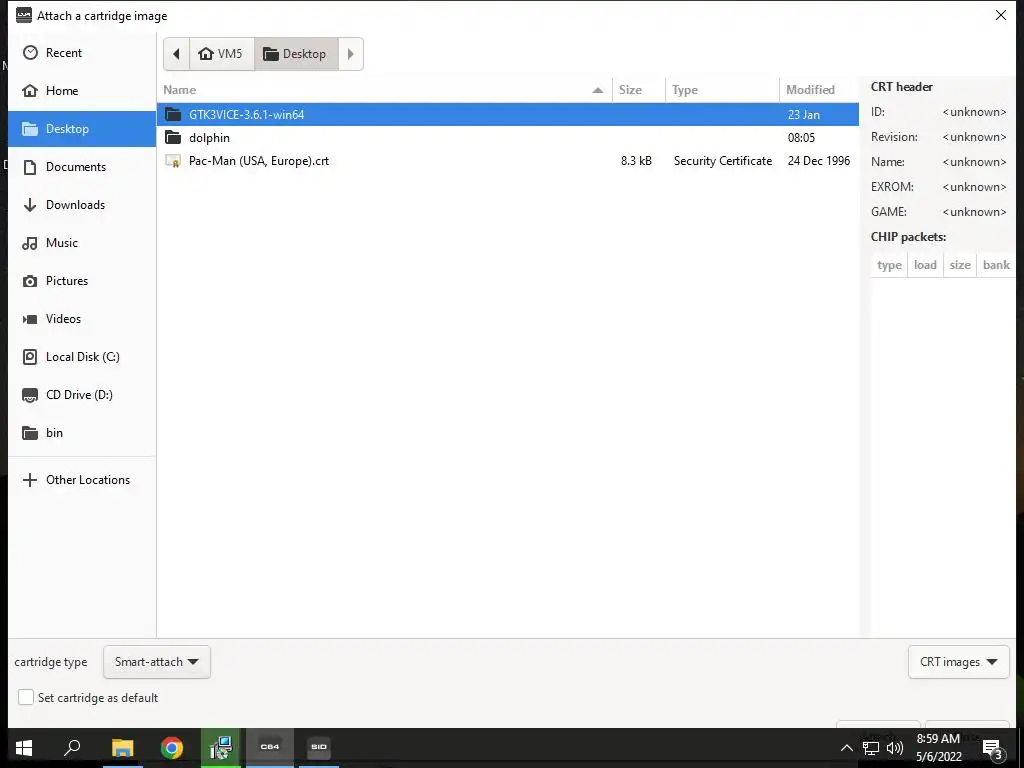Viewport: 1024px width, 768px height.
Task: Launch Google Chrome from the taskbar
Action: pos(172,748)
